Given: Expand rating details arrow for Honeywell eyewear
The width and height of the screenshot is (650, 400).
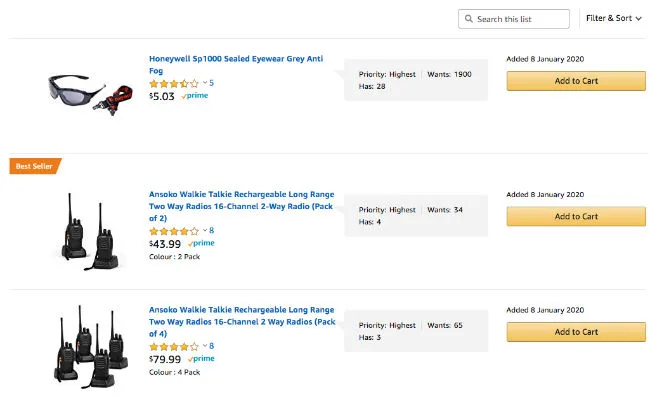Looking at the screenshot, I should pos(203,83).
